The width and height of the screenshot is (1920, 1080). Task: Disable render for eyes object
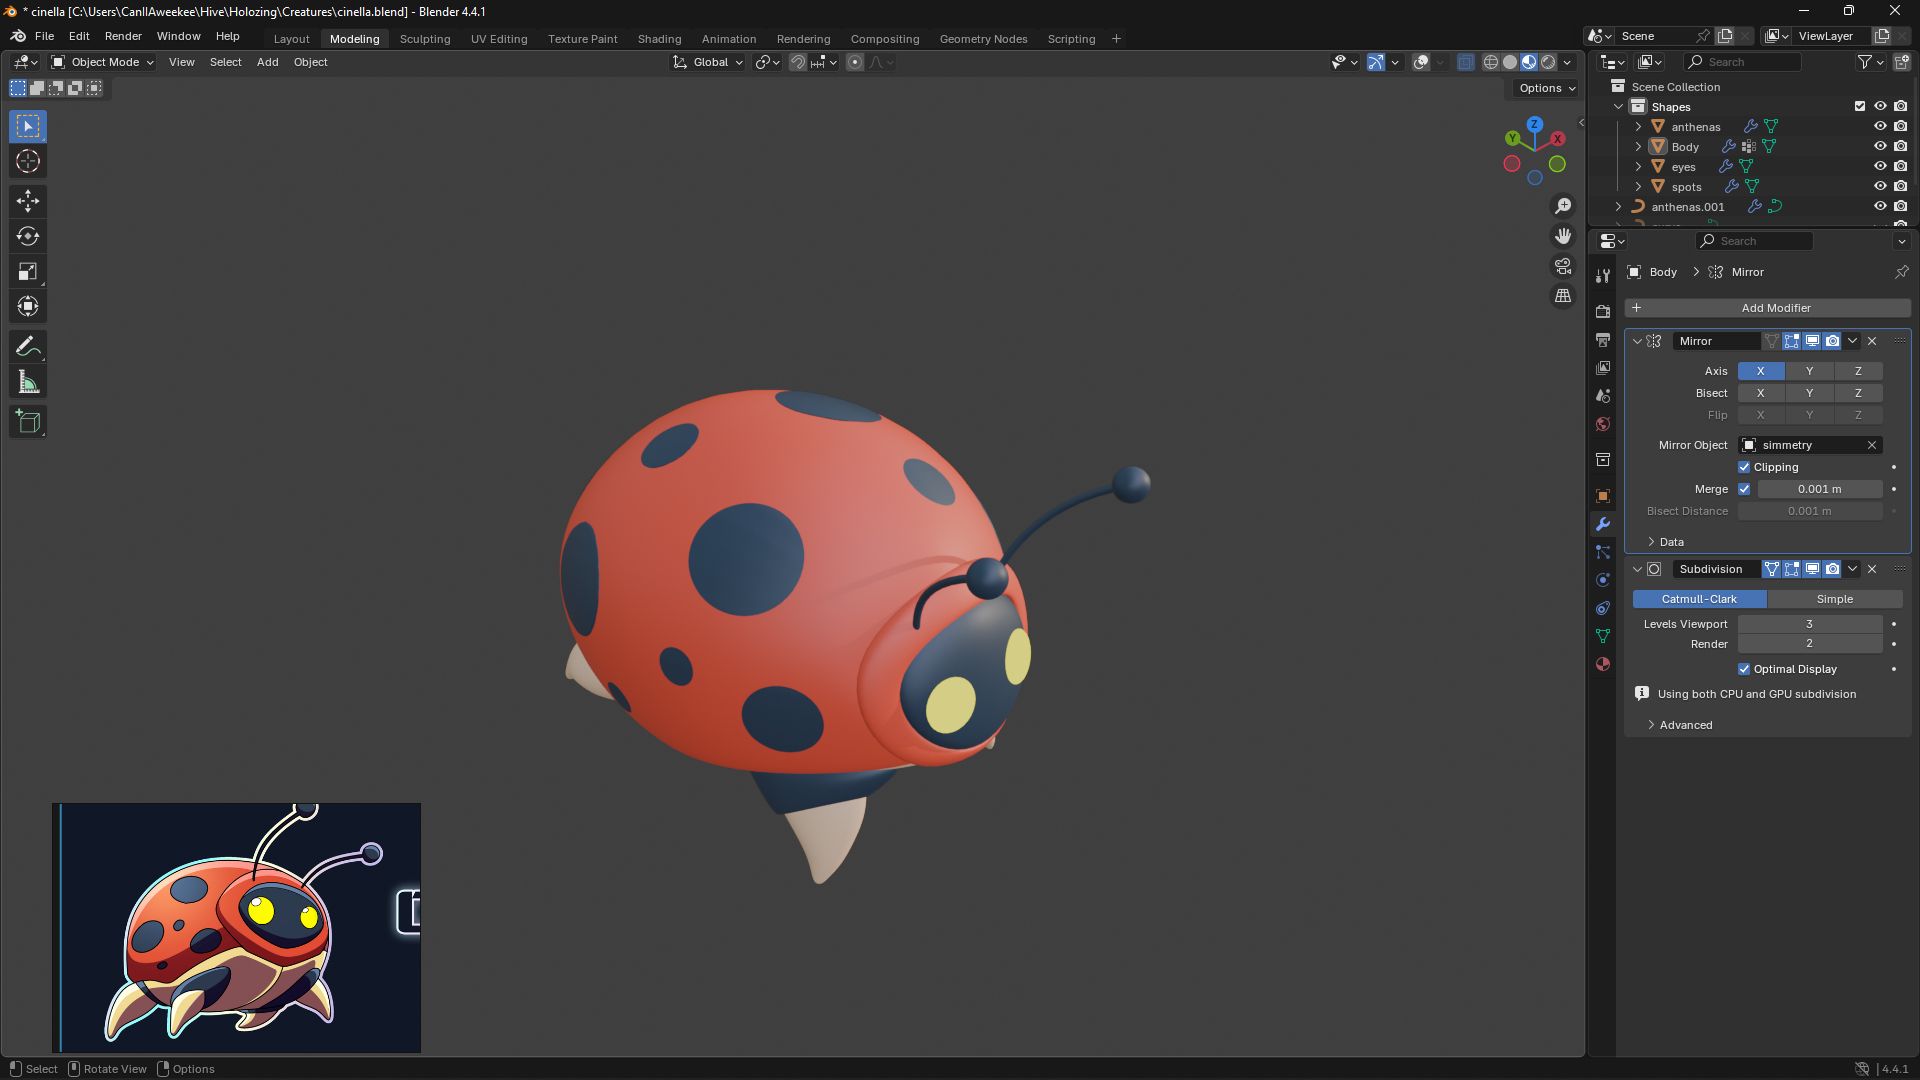pos(1901,167)
